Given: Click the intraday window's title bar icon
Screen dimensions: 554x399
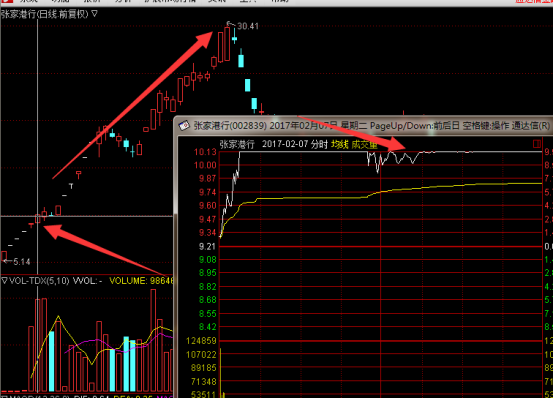Looking at the screenshot, I should [184, 125].
